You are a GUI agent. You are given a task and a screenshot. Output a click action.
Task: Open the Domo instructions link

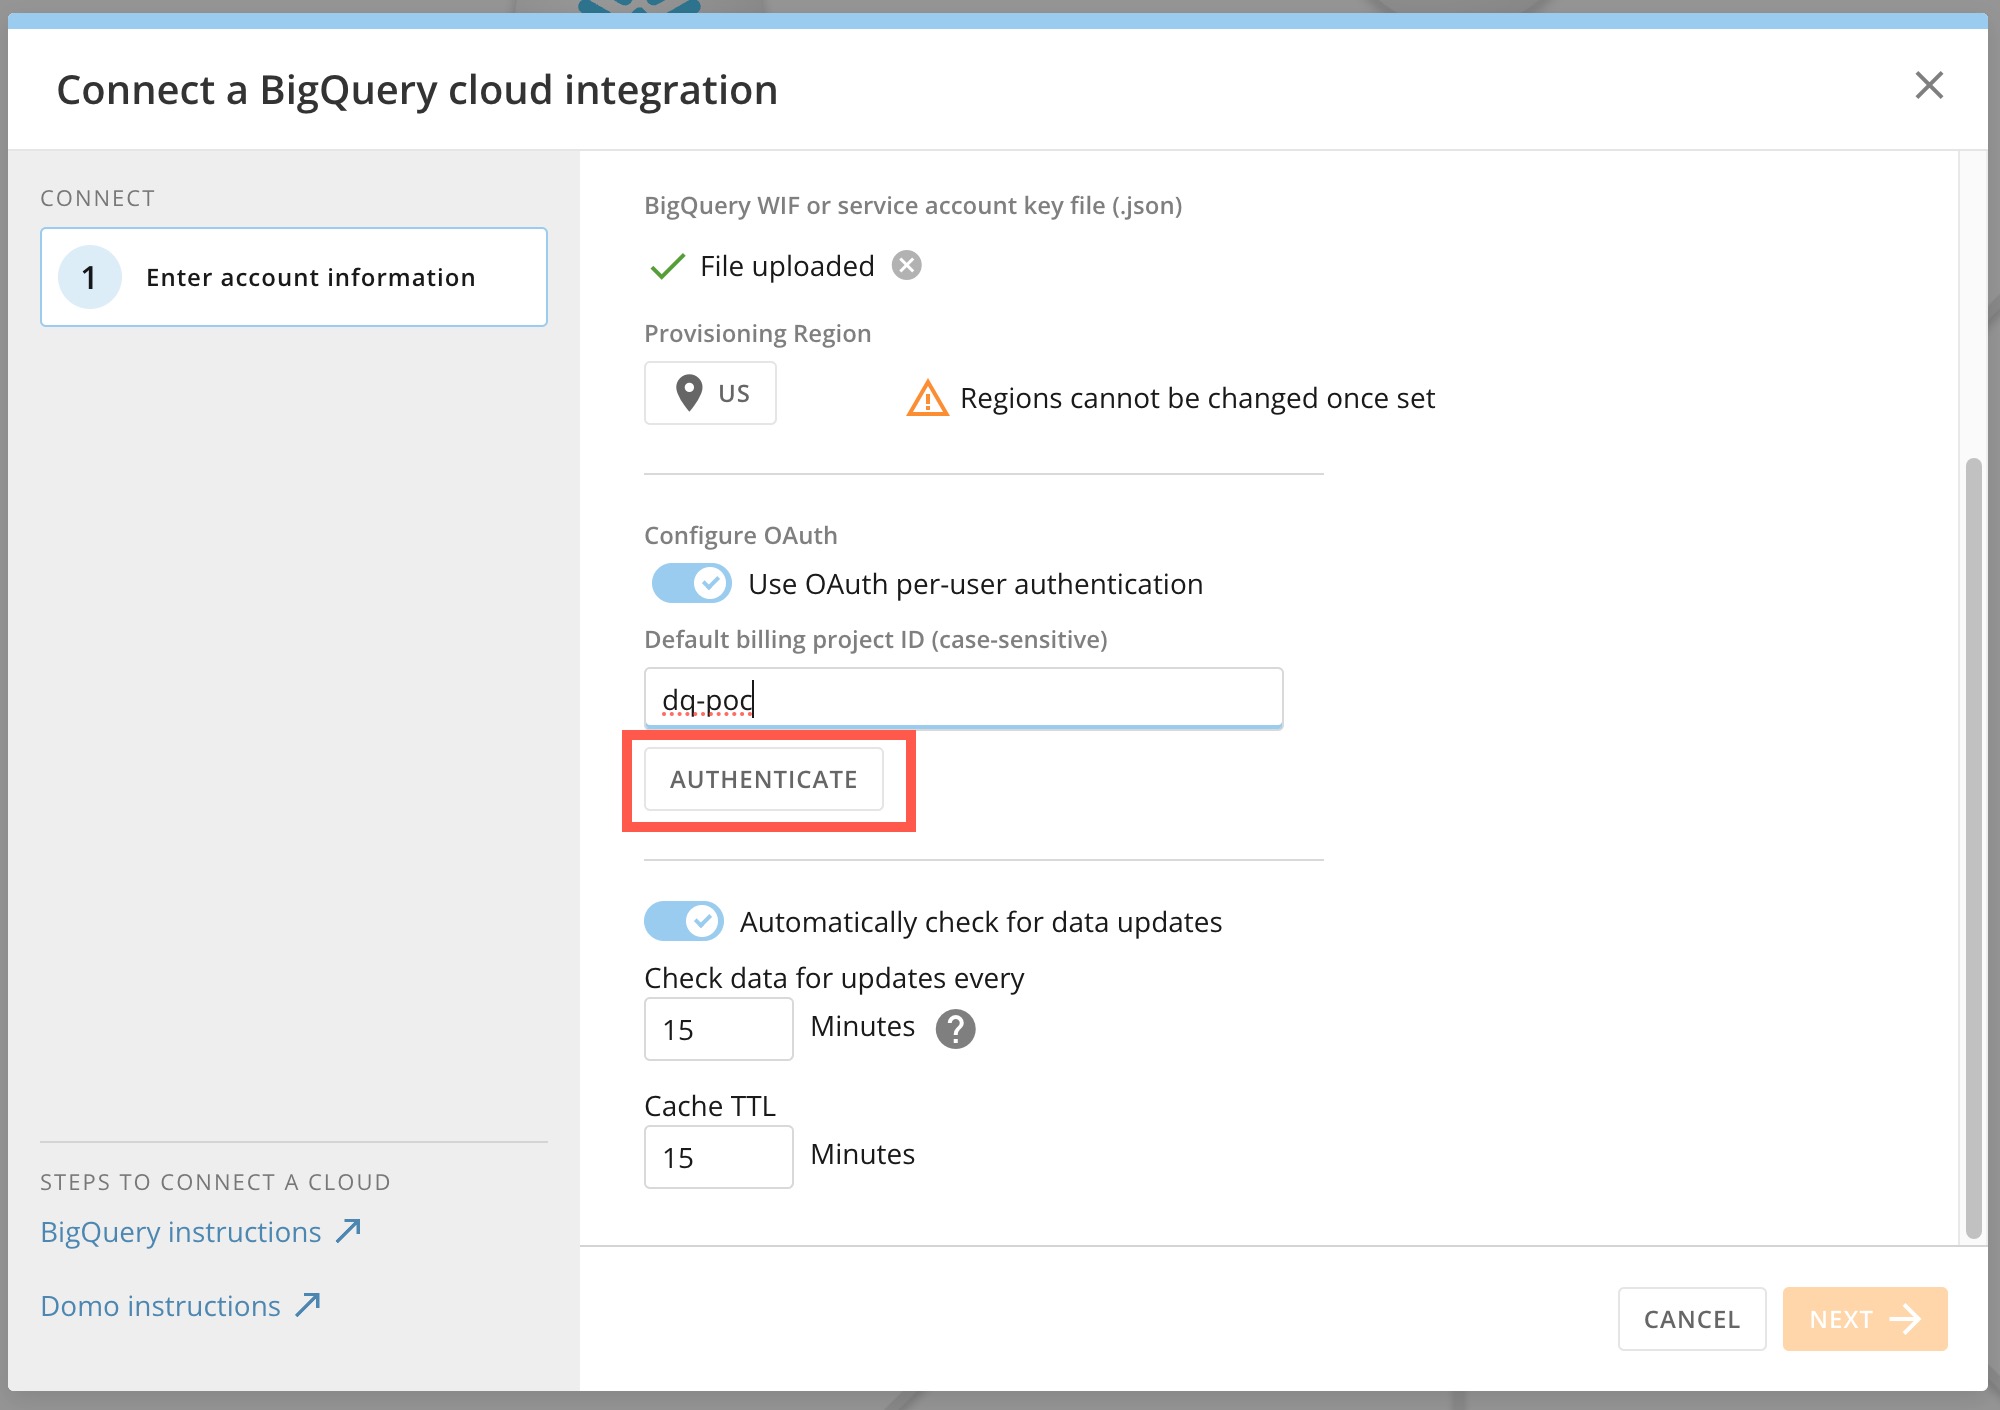pyautogui.click(x=159, y=1305)
